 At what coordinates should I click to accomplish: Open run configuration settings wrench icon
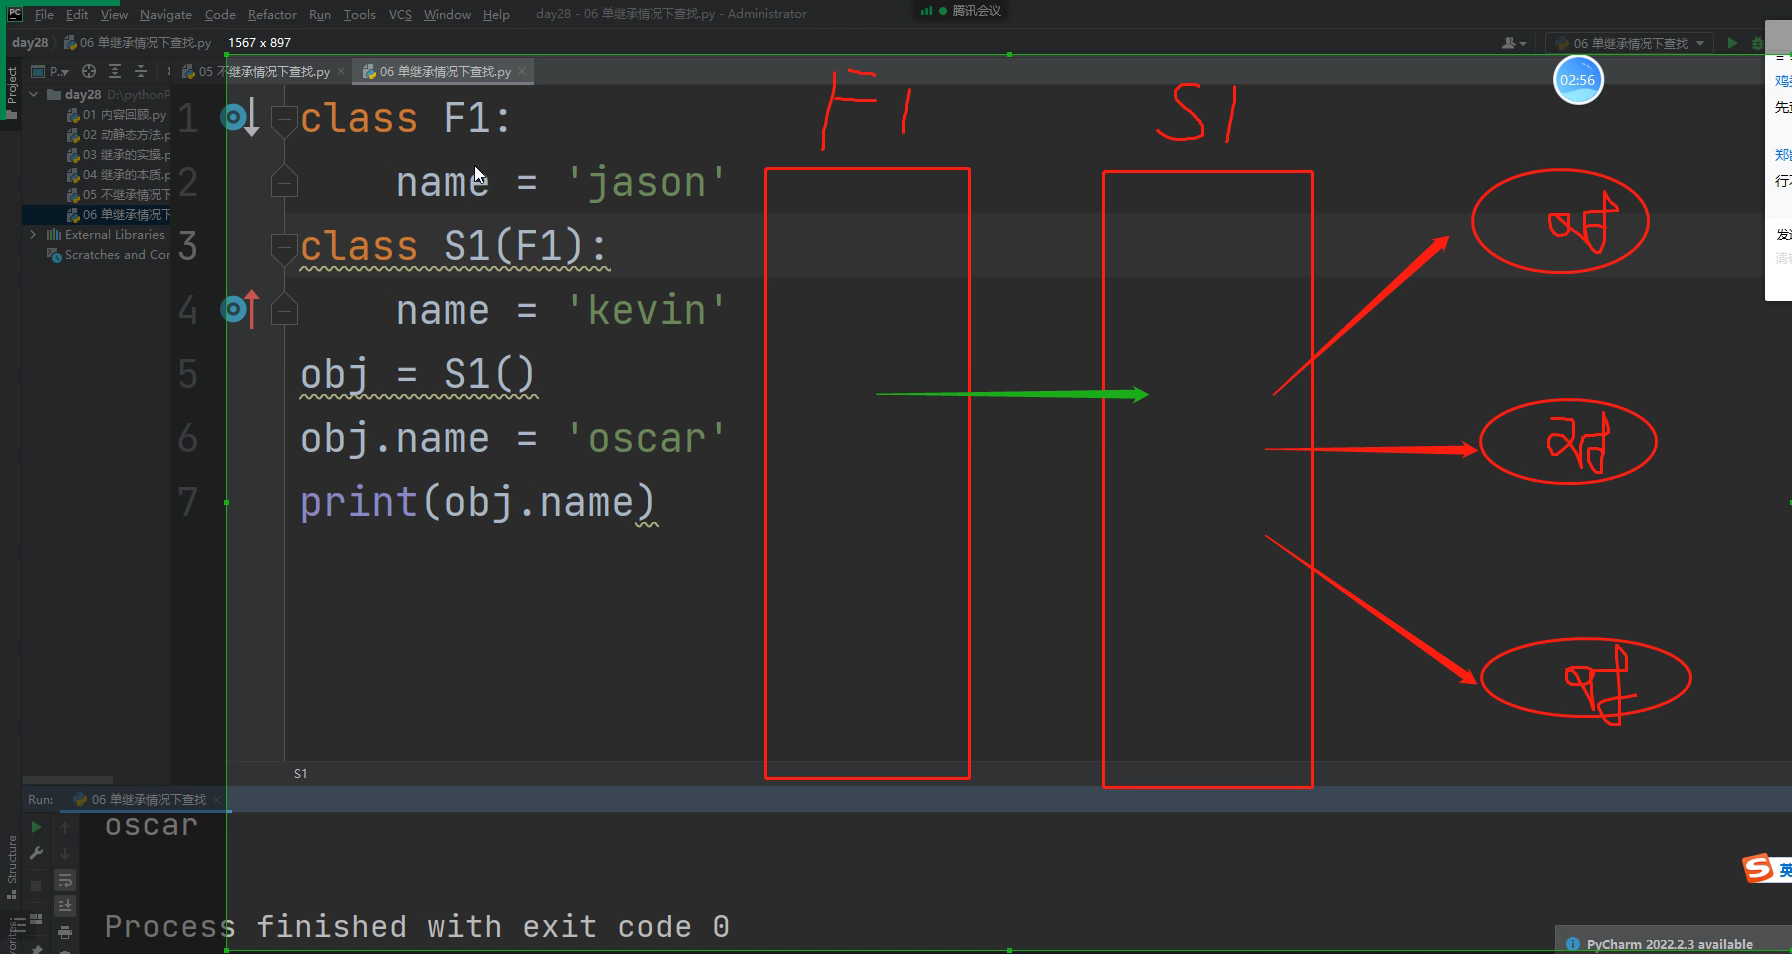[36, 853]
